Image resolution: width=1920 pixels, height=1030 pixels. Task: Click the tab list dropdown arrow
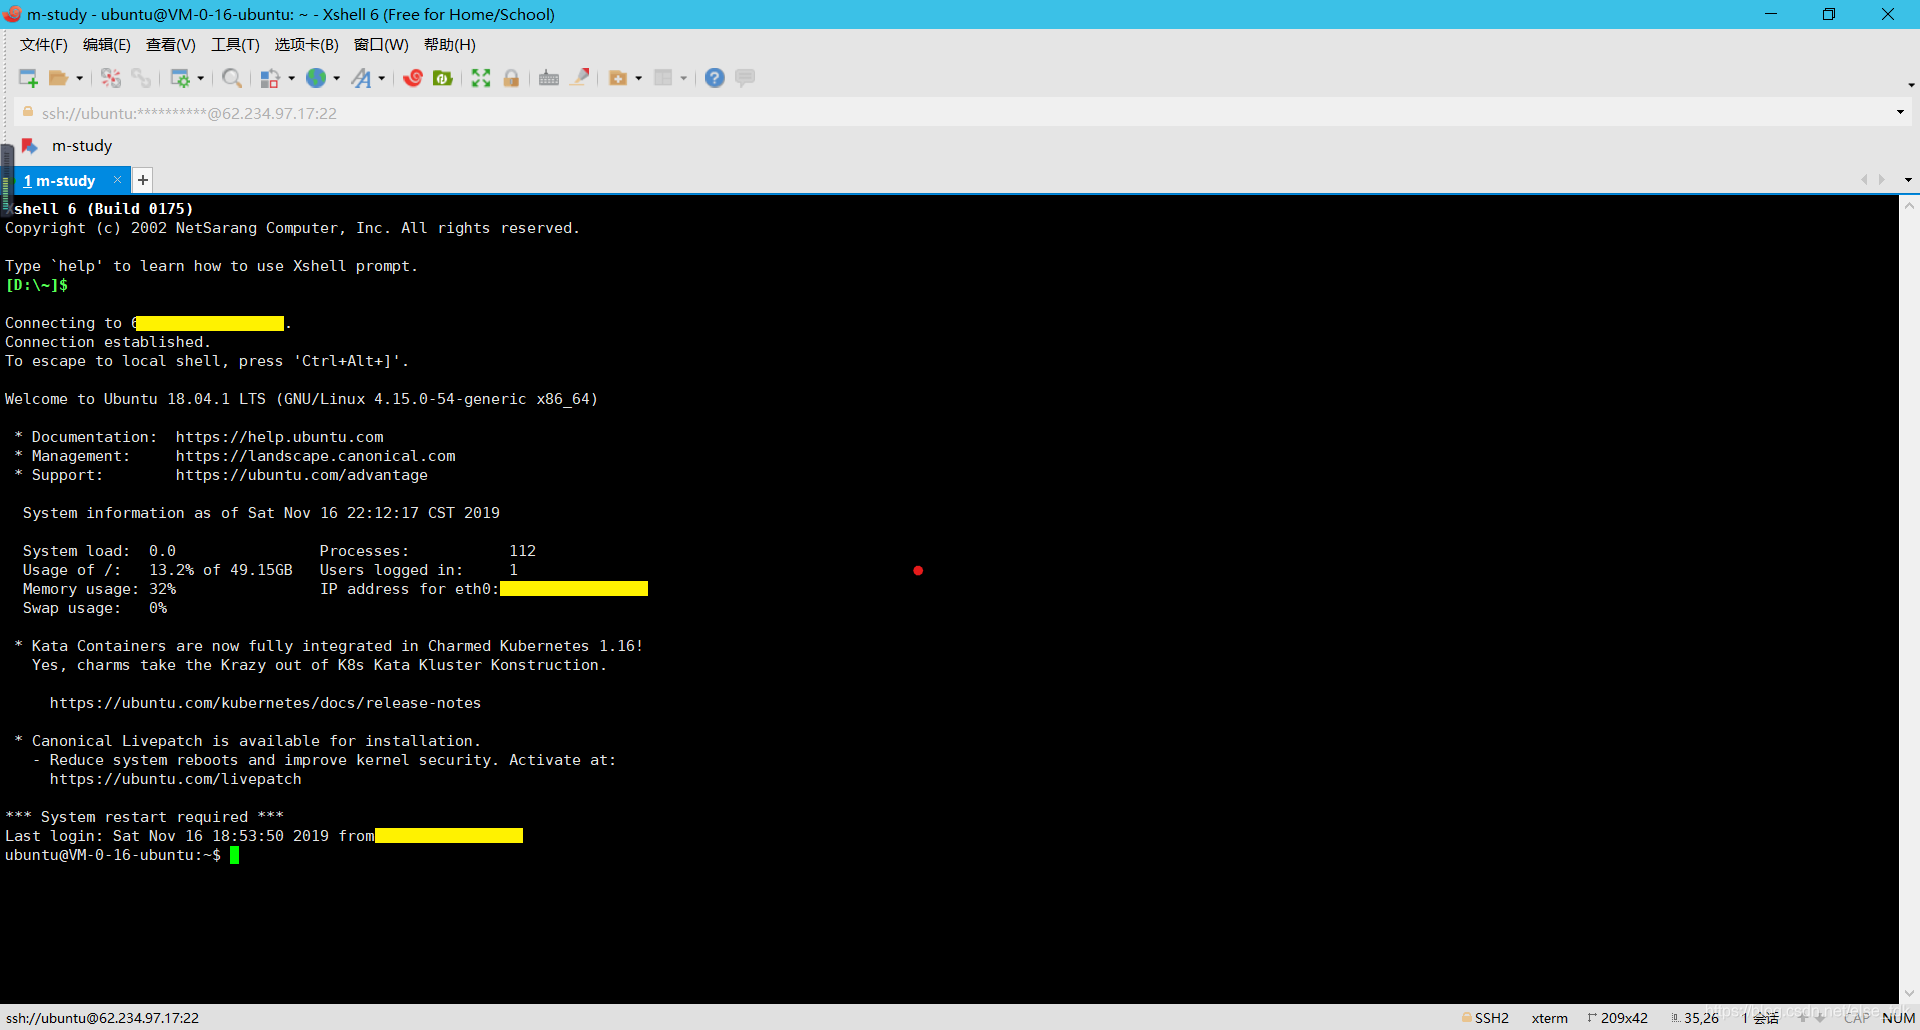[x=1908, y=180]
